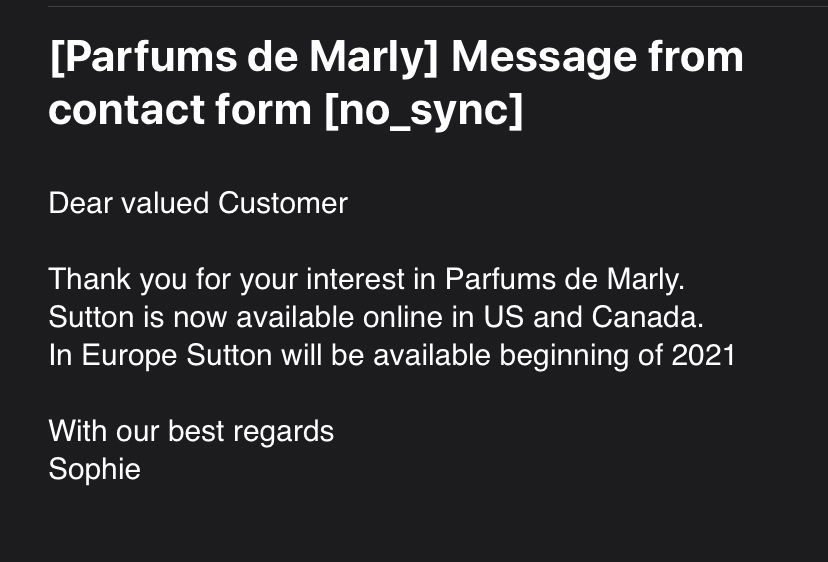
Task: Click "Marly." at end of thank-you sentence
Action: pyautogui.click(x=645, y=279)
